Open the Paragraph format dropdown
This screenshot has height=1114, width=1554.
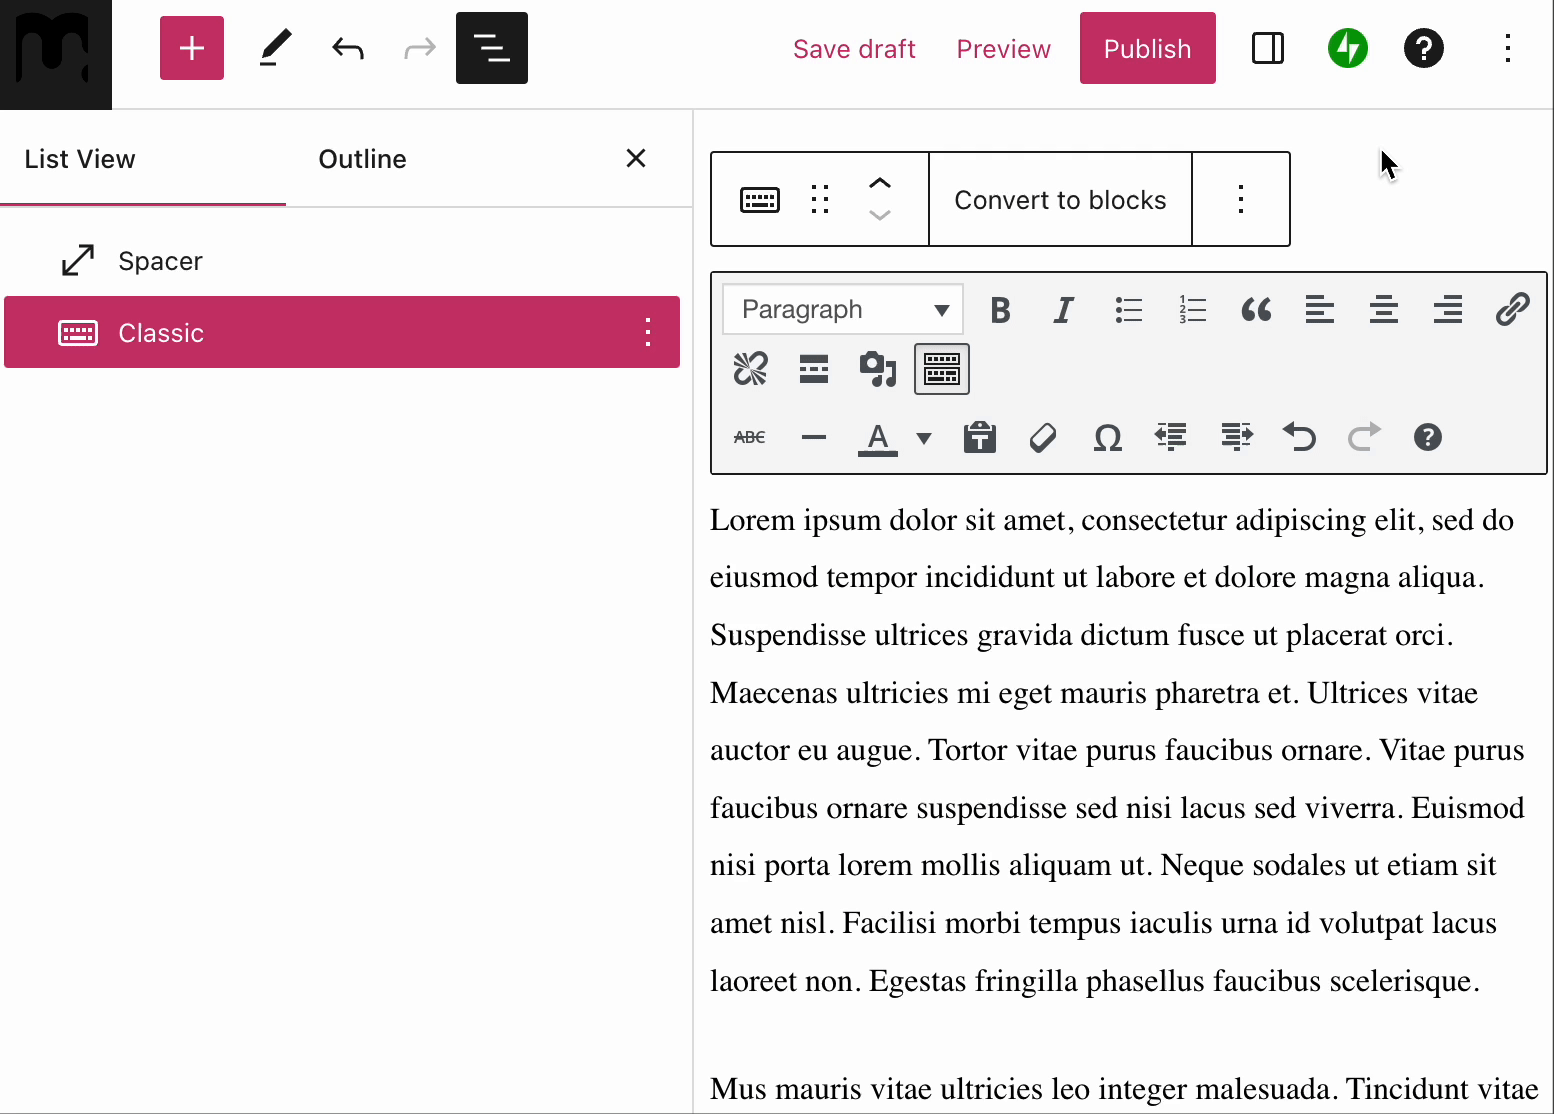(843, 310)
